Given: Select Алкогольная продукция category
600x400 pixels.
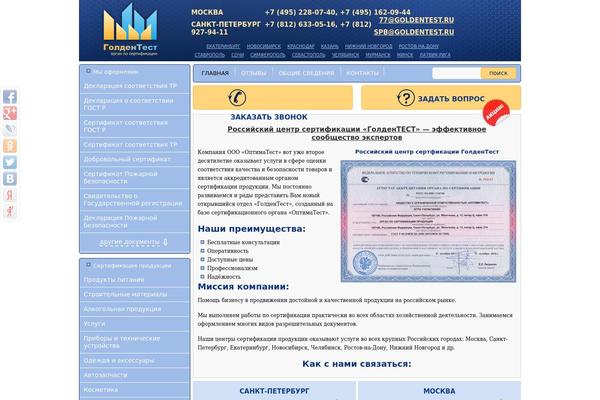Looking at the screenshot, I should click(134, 309).
